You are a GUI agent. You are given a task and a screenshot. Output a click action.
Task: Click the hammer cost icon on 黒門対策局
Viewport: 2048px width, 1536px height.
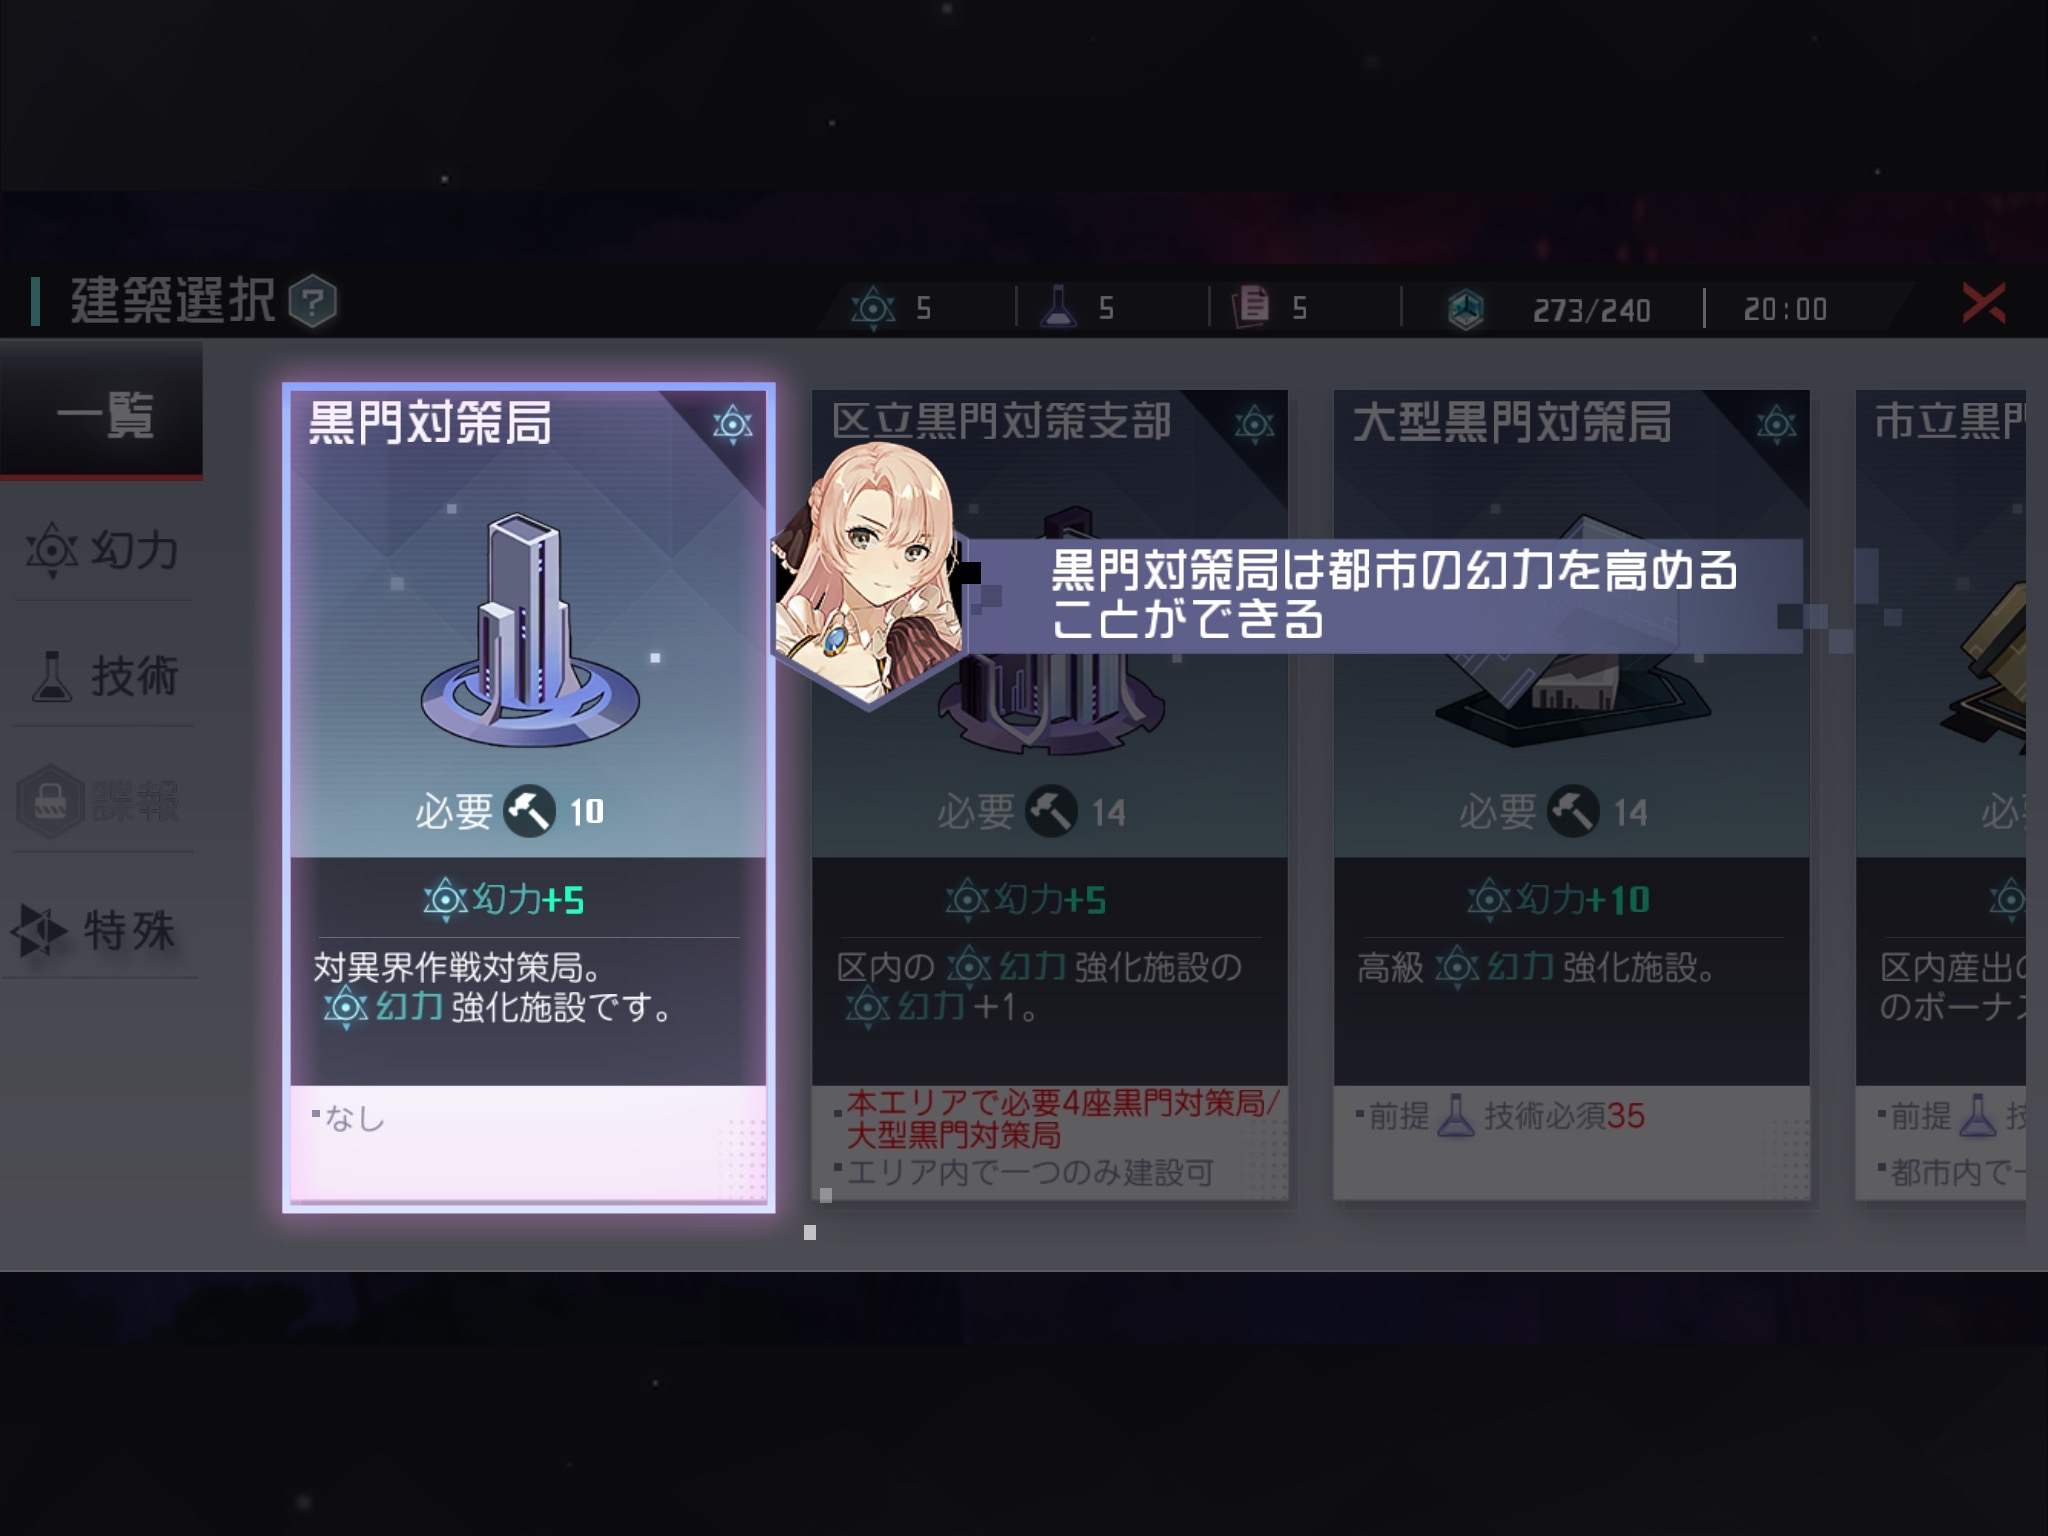click(x=529, y=811)
